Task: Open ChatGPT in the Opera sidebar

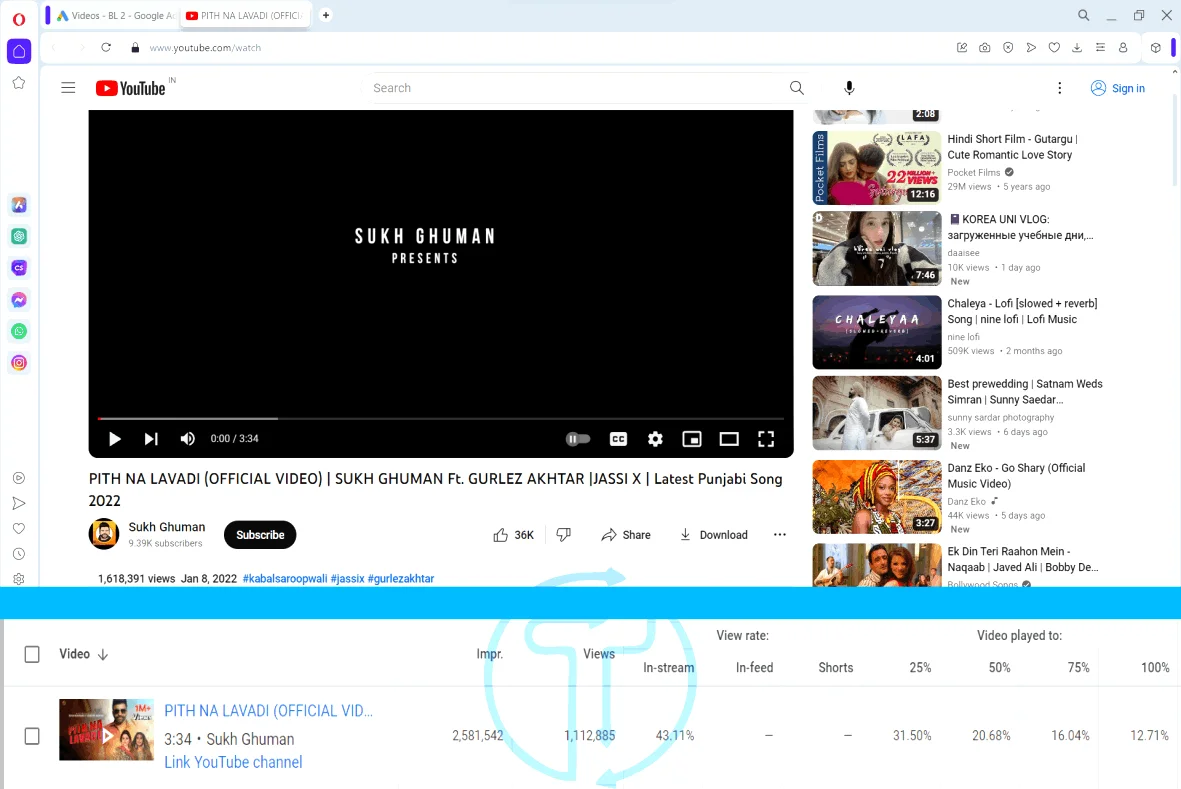Action: pos(19,236)
